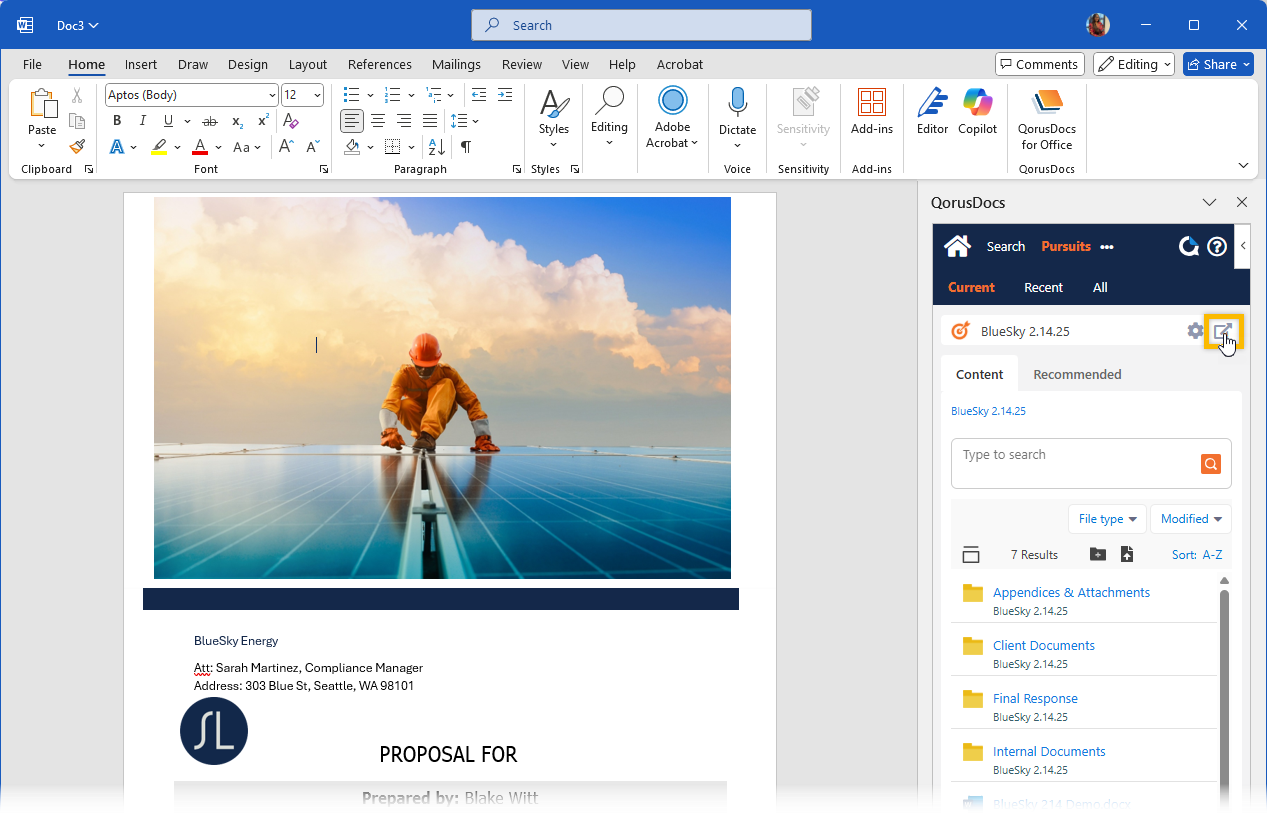
Task: Click the QorusDocs home icon
Action: click(957, 246)
